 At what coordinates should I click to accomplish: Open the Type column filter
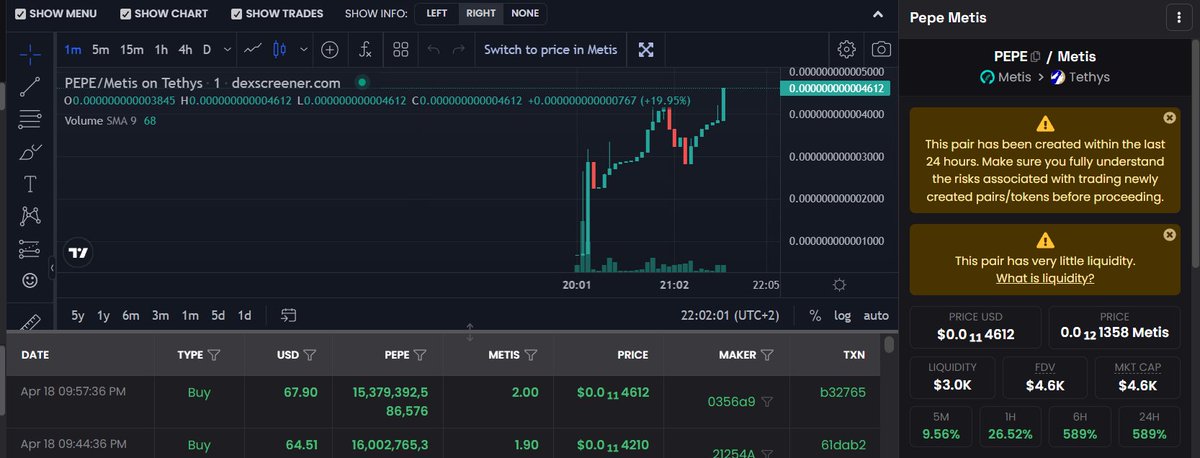pyautogui.click(x=213, y=354)
